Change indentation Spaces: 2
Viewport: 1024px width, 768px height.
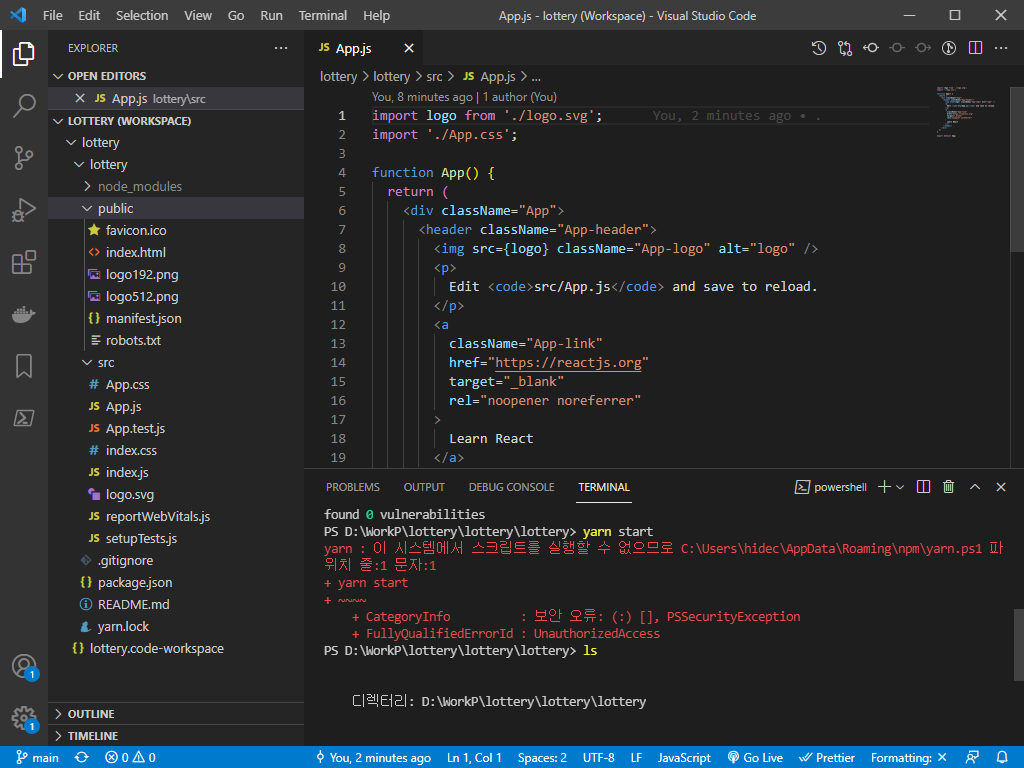pos(542,757)
